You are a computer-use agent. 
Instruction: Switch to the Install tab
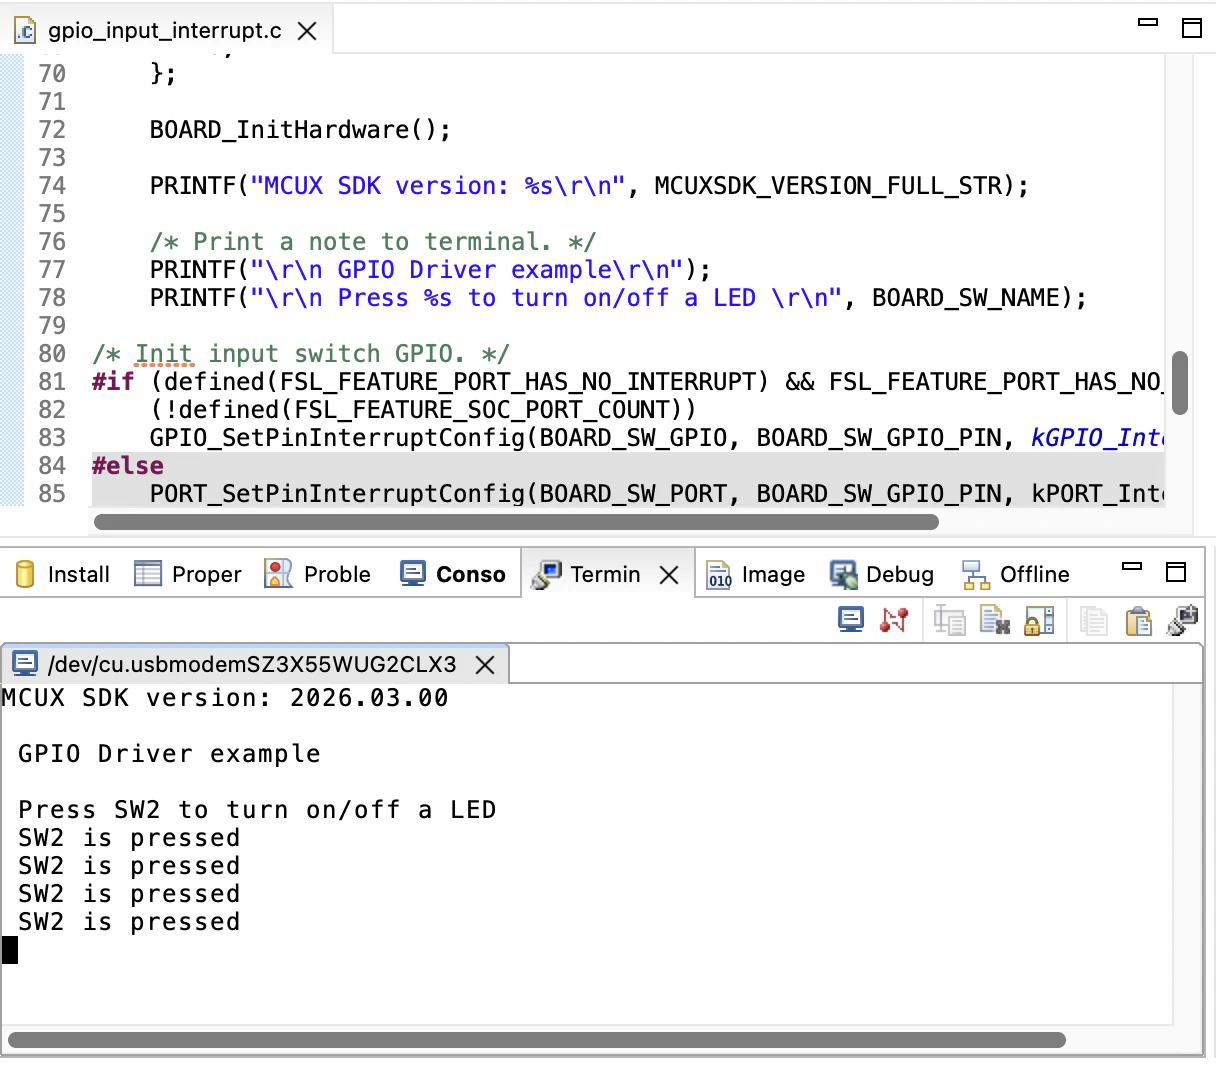pos(62,574)
